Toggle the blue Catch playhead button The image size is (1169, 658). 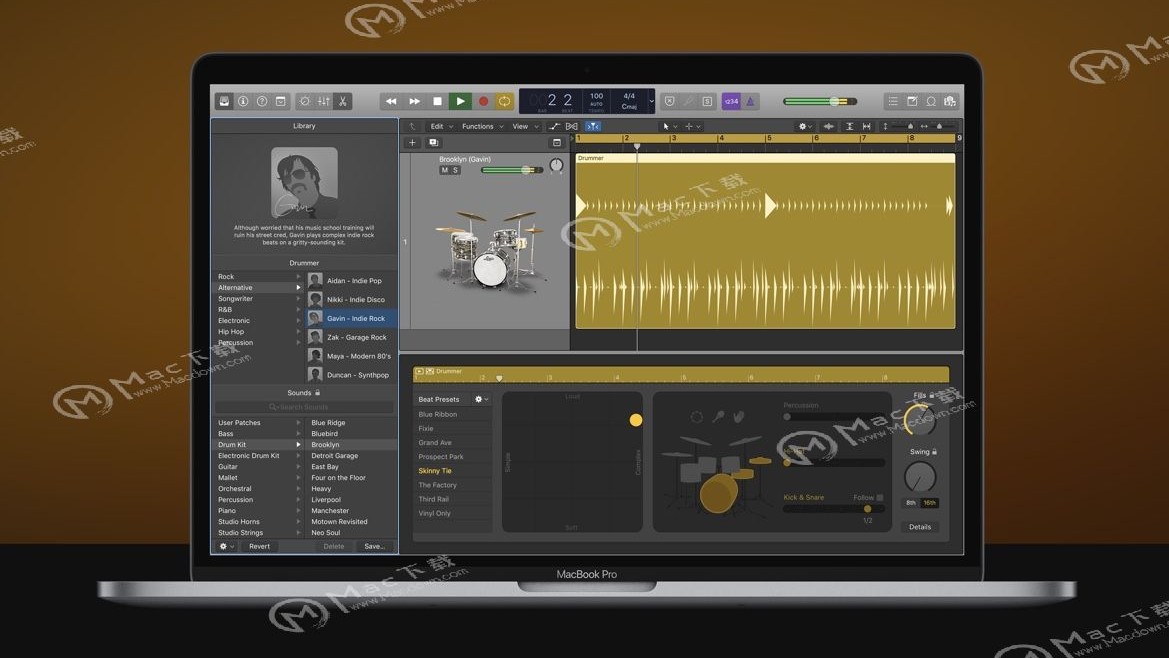[x=593, y=127]
